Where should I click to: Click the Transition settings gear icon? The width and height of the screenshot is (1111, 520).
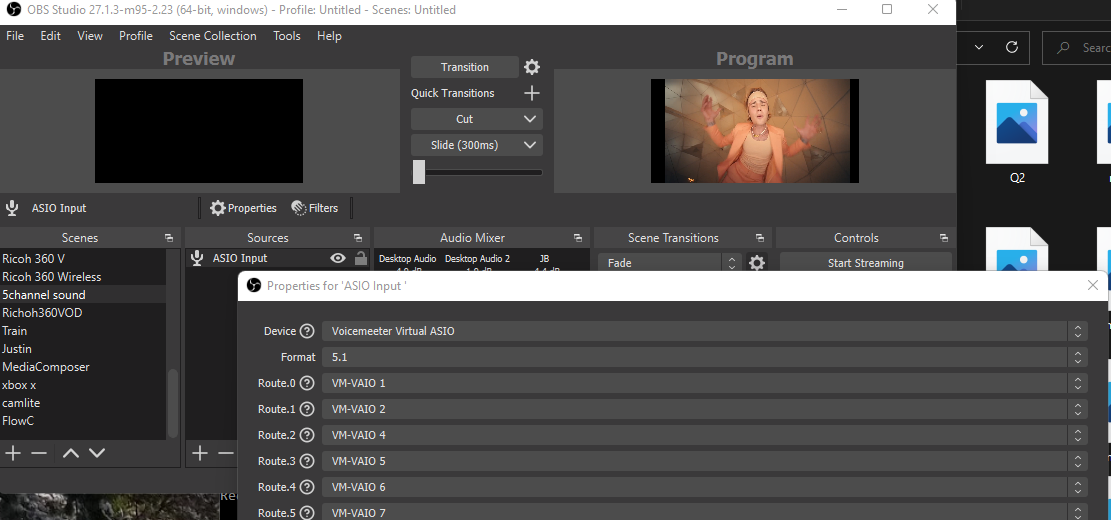point(532,67)
